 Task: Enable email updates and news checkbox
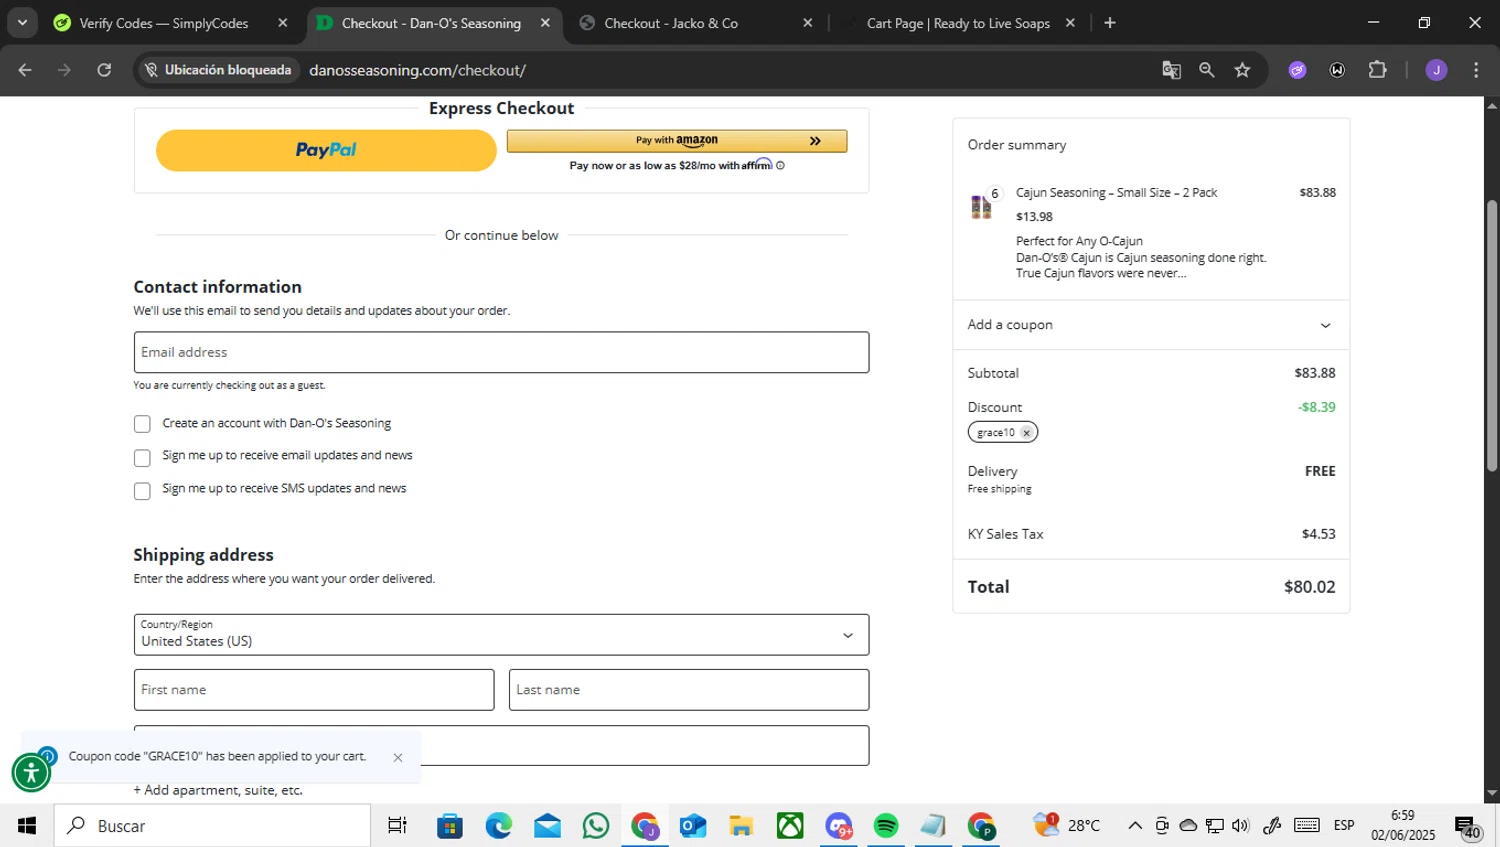pos(142,457)
